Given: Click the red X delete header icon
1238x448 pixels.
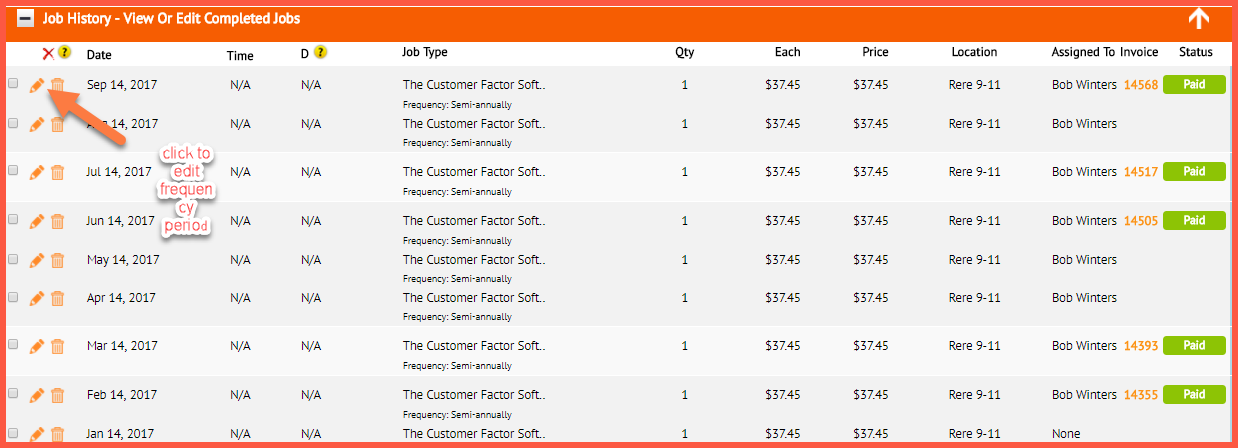Looking at the screenshot, I should (48, 53).
